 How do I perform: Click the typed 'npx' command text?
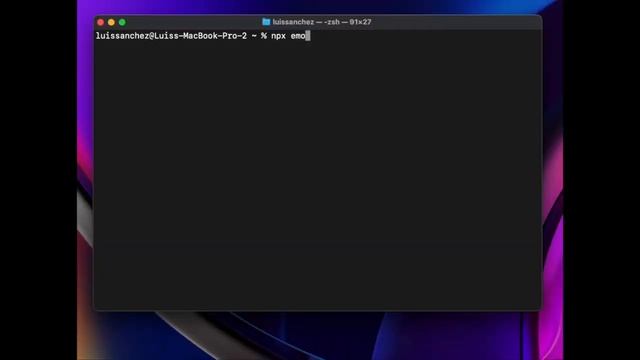pos(278,36)
